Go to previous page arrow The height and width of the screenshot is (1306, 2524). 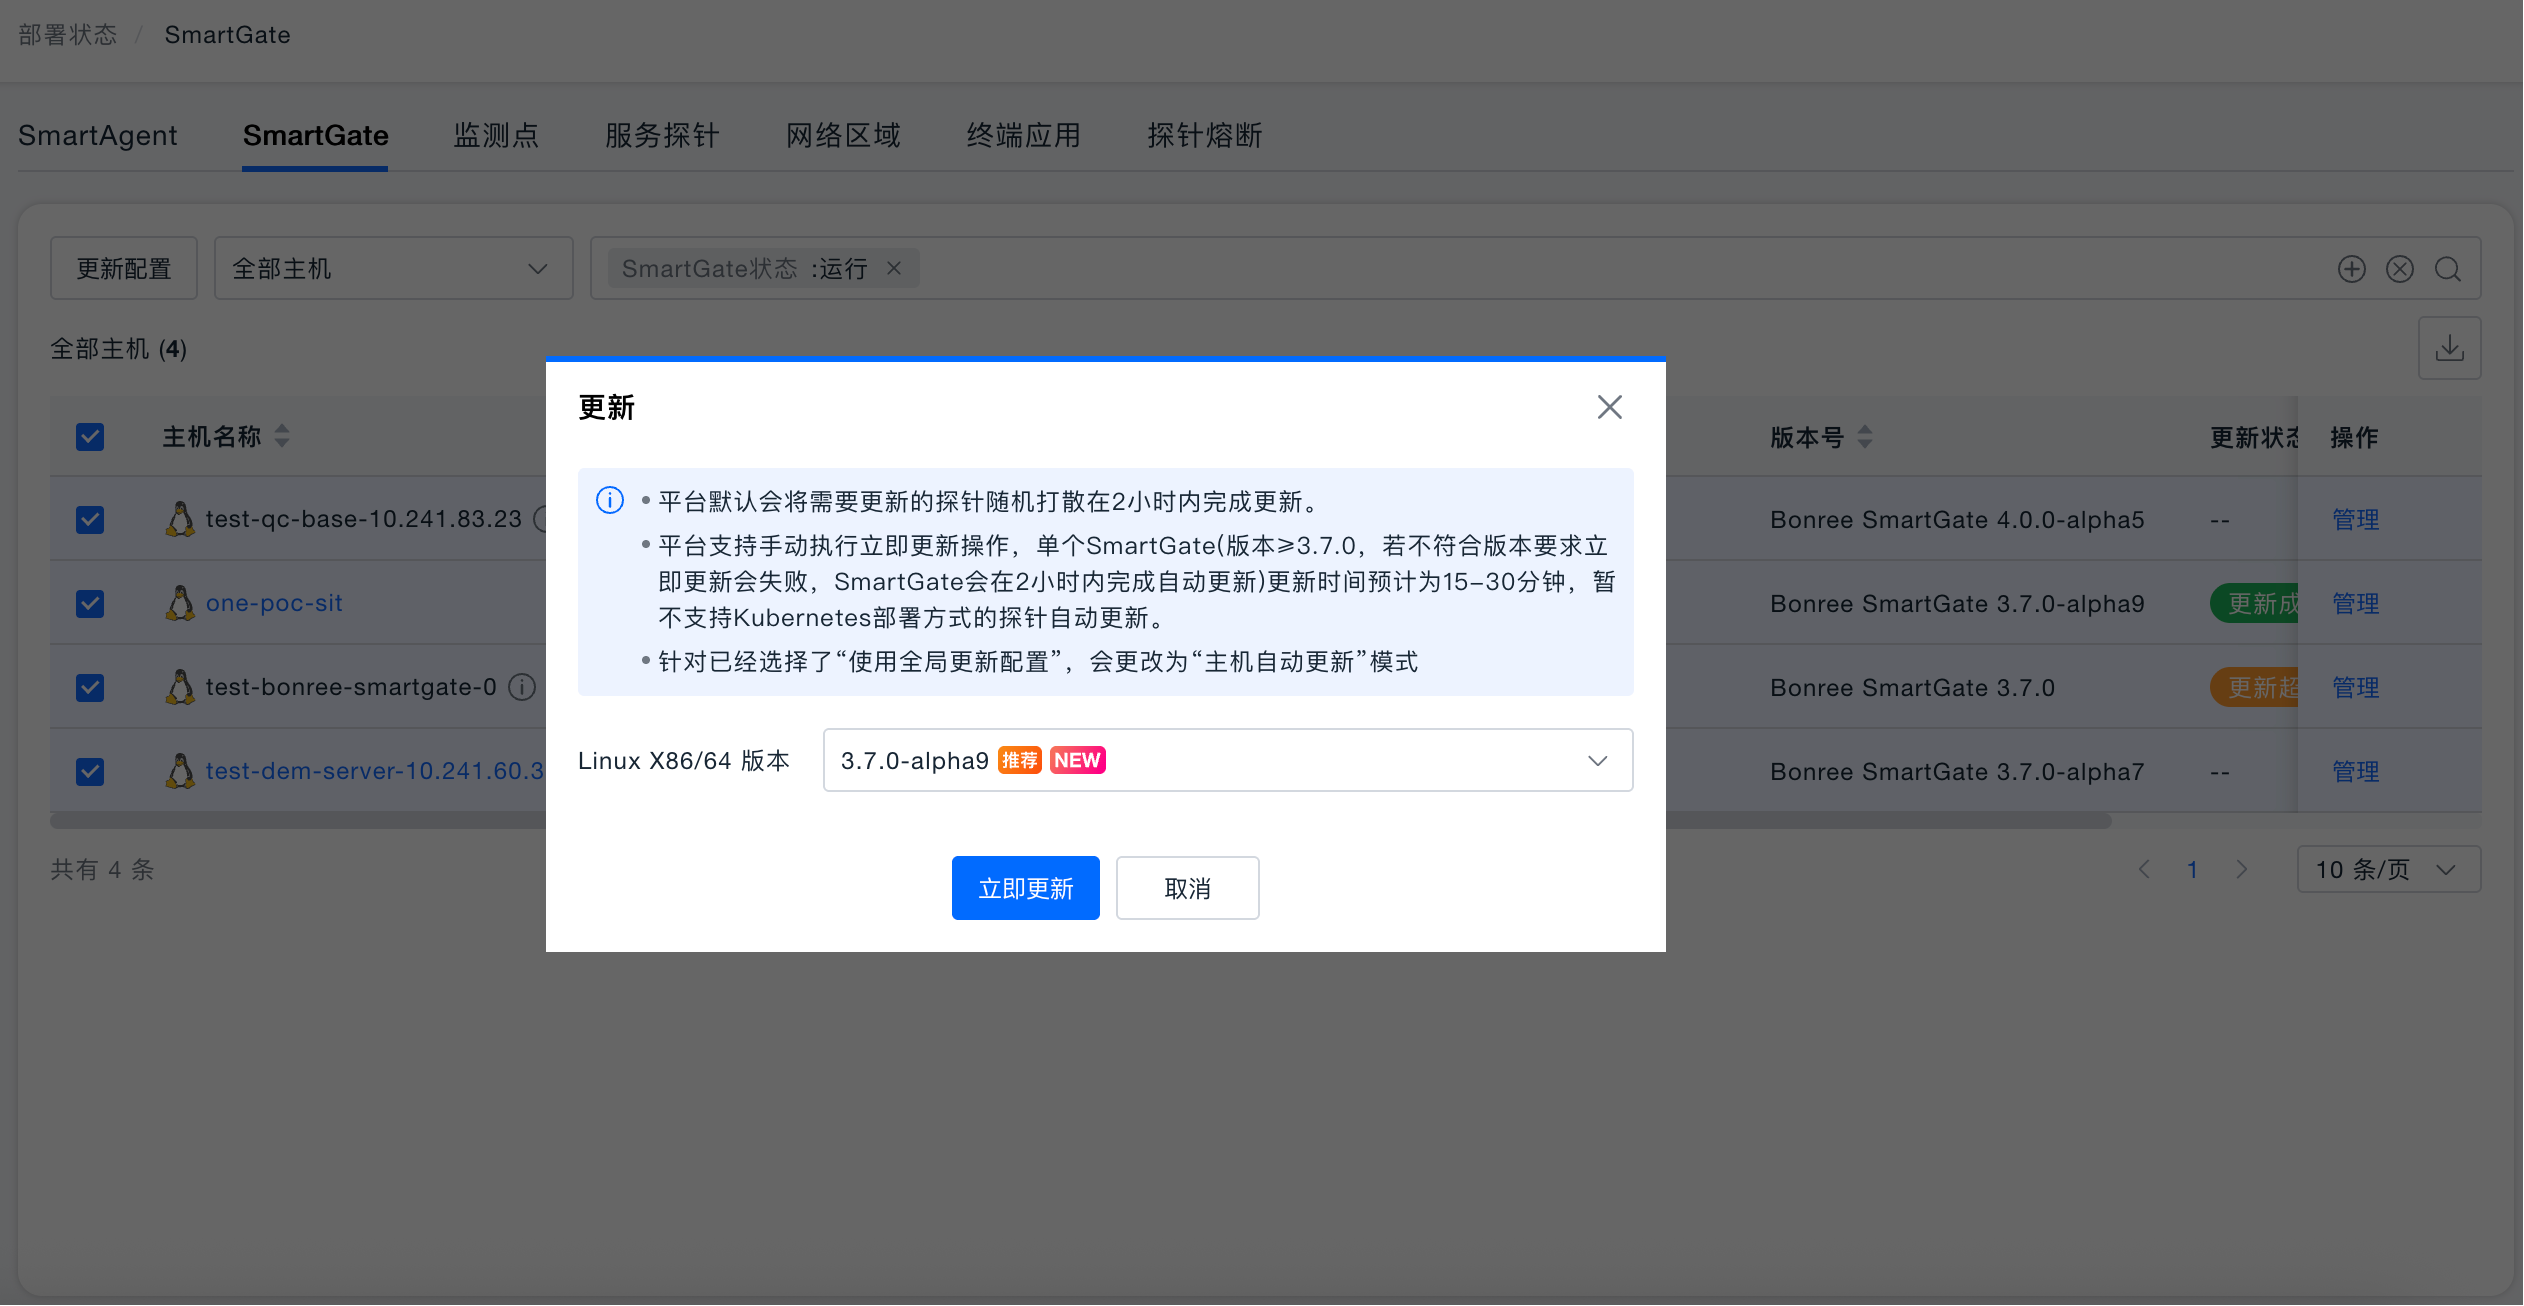tap(2143, 869)
